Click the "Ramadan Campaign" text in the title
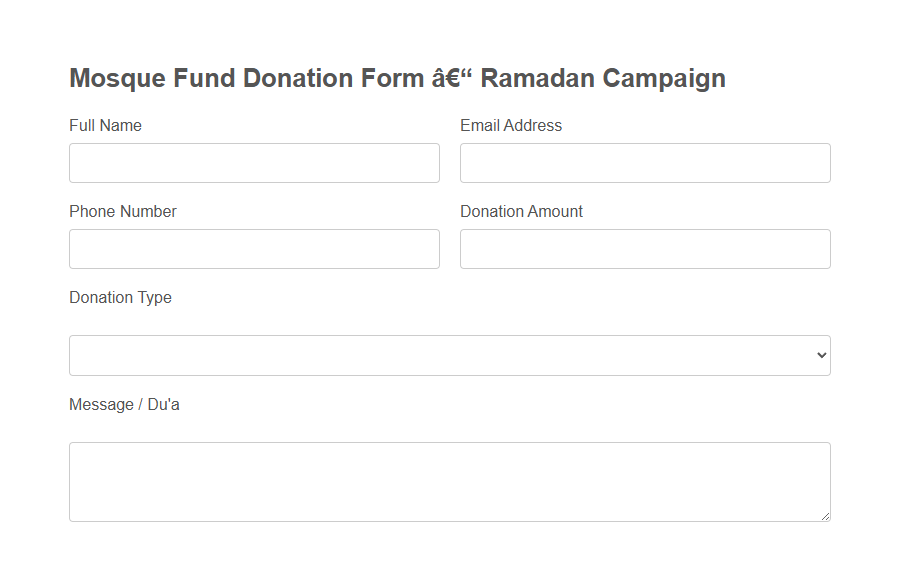This screenshot has height=586, width=900. [603, 78]
